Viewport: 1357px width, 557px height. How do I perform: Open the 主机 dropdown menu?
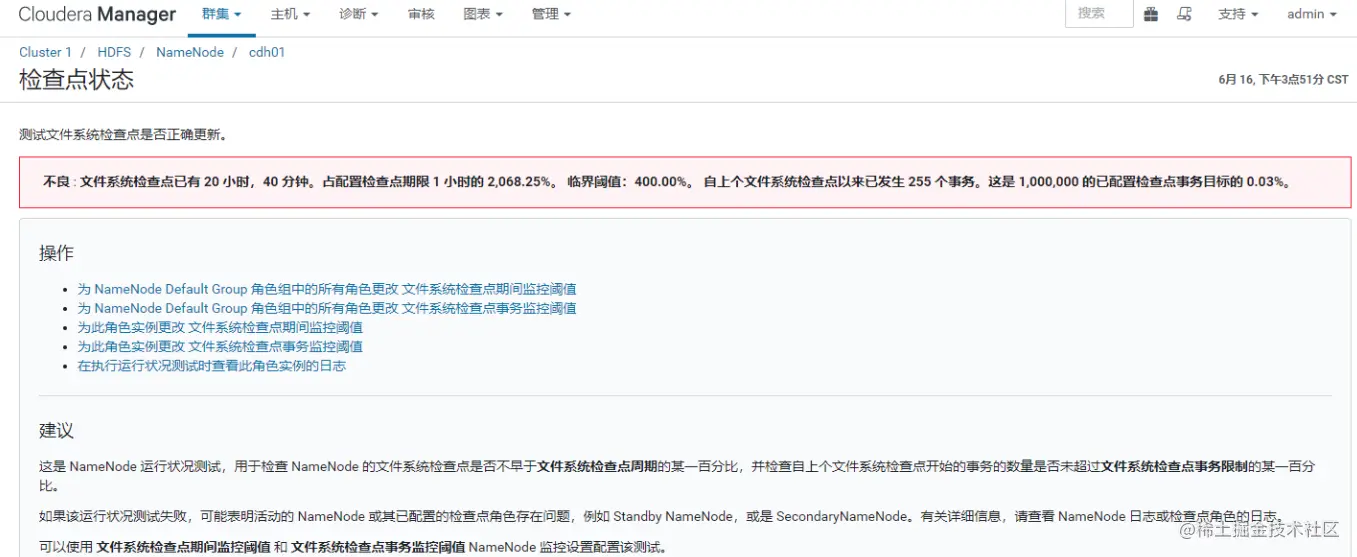click(x=290, y=14)
